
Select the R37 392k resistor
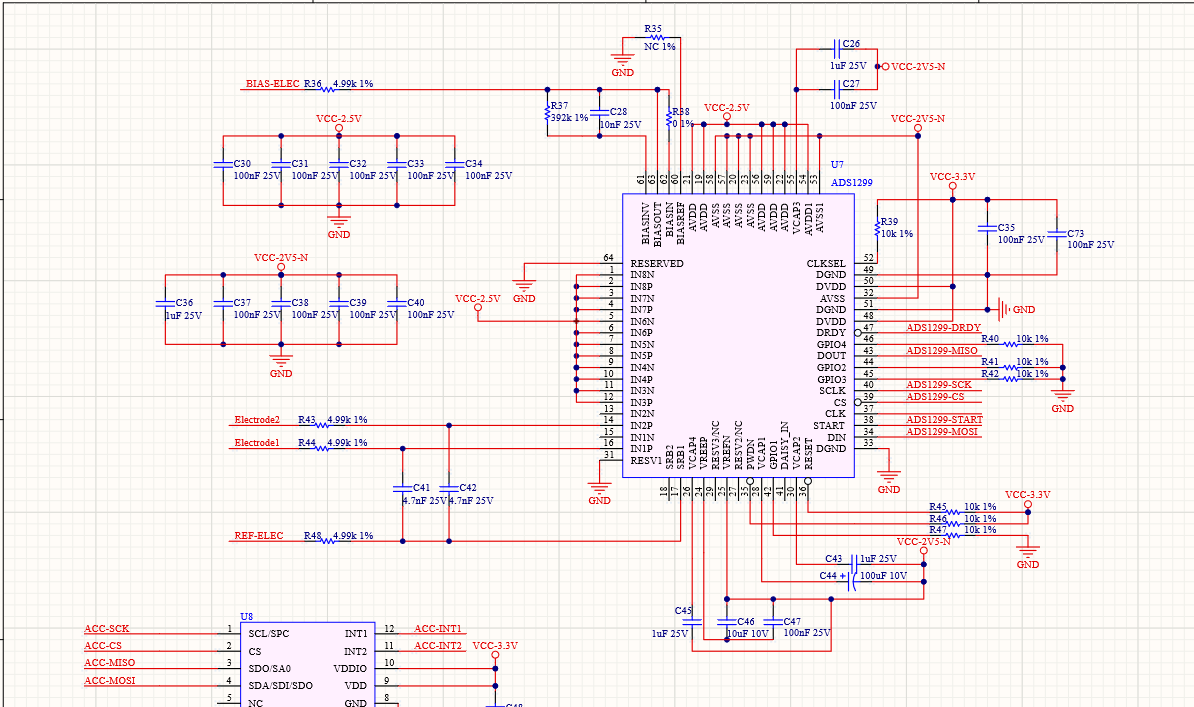(x=547, y=113)
